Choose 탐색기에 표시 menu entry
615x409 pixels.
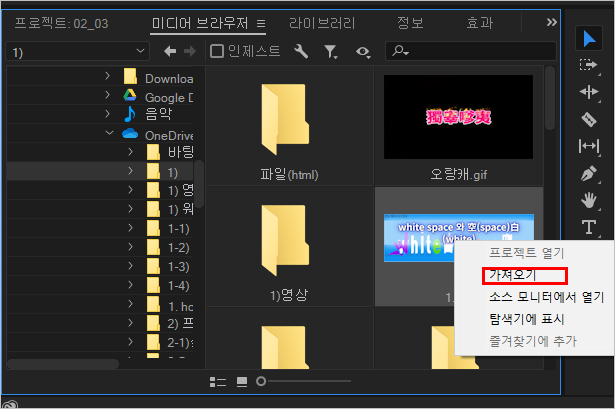click(527, 319)
